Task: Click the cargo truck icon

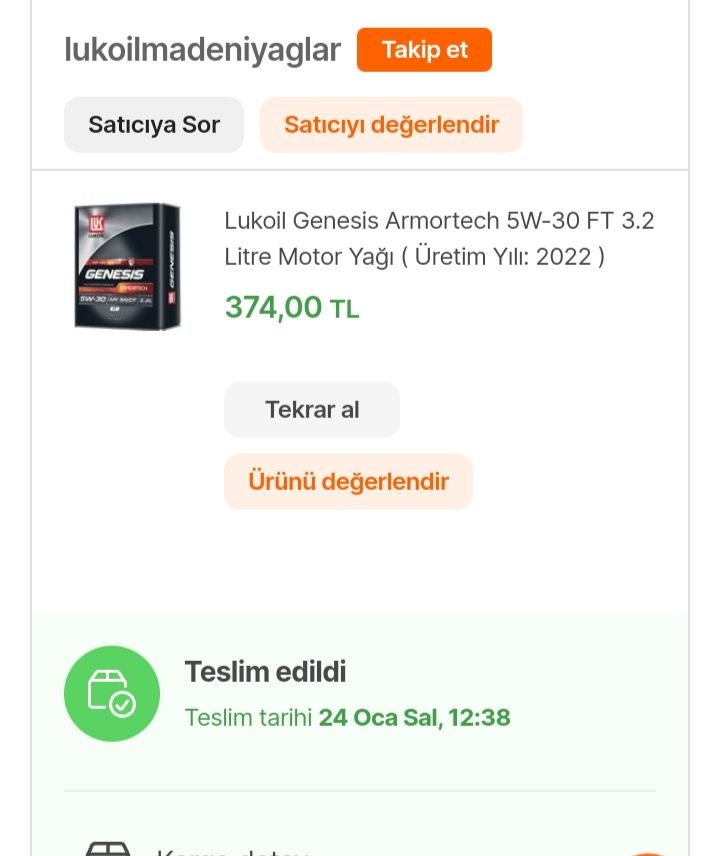Action: pyautogui.click(x=108, y=849)
